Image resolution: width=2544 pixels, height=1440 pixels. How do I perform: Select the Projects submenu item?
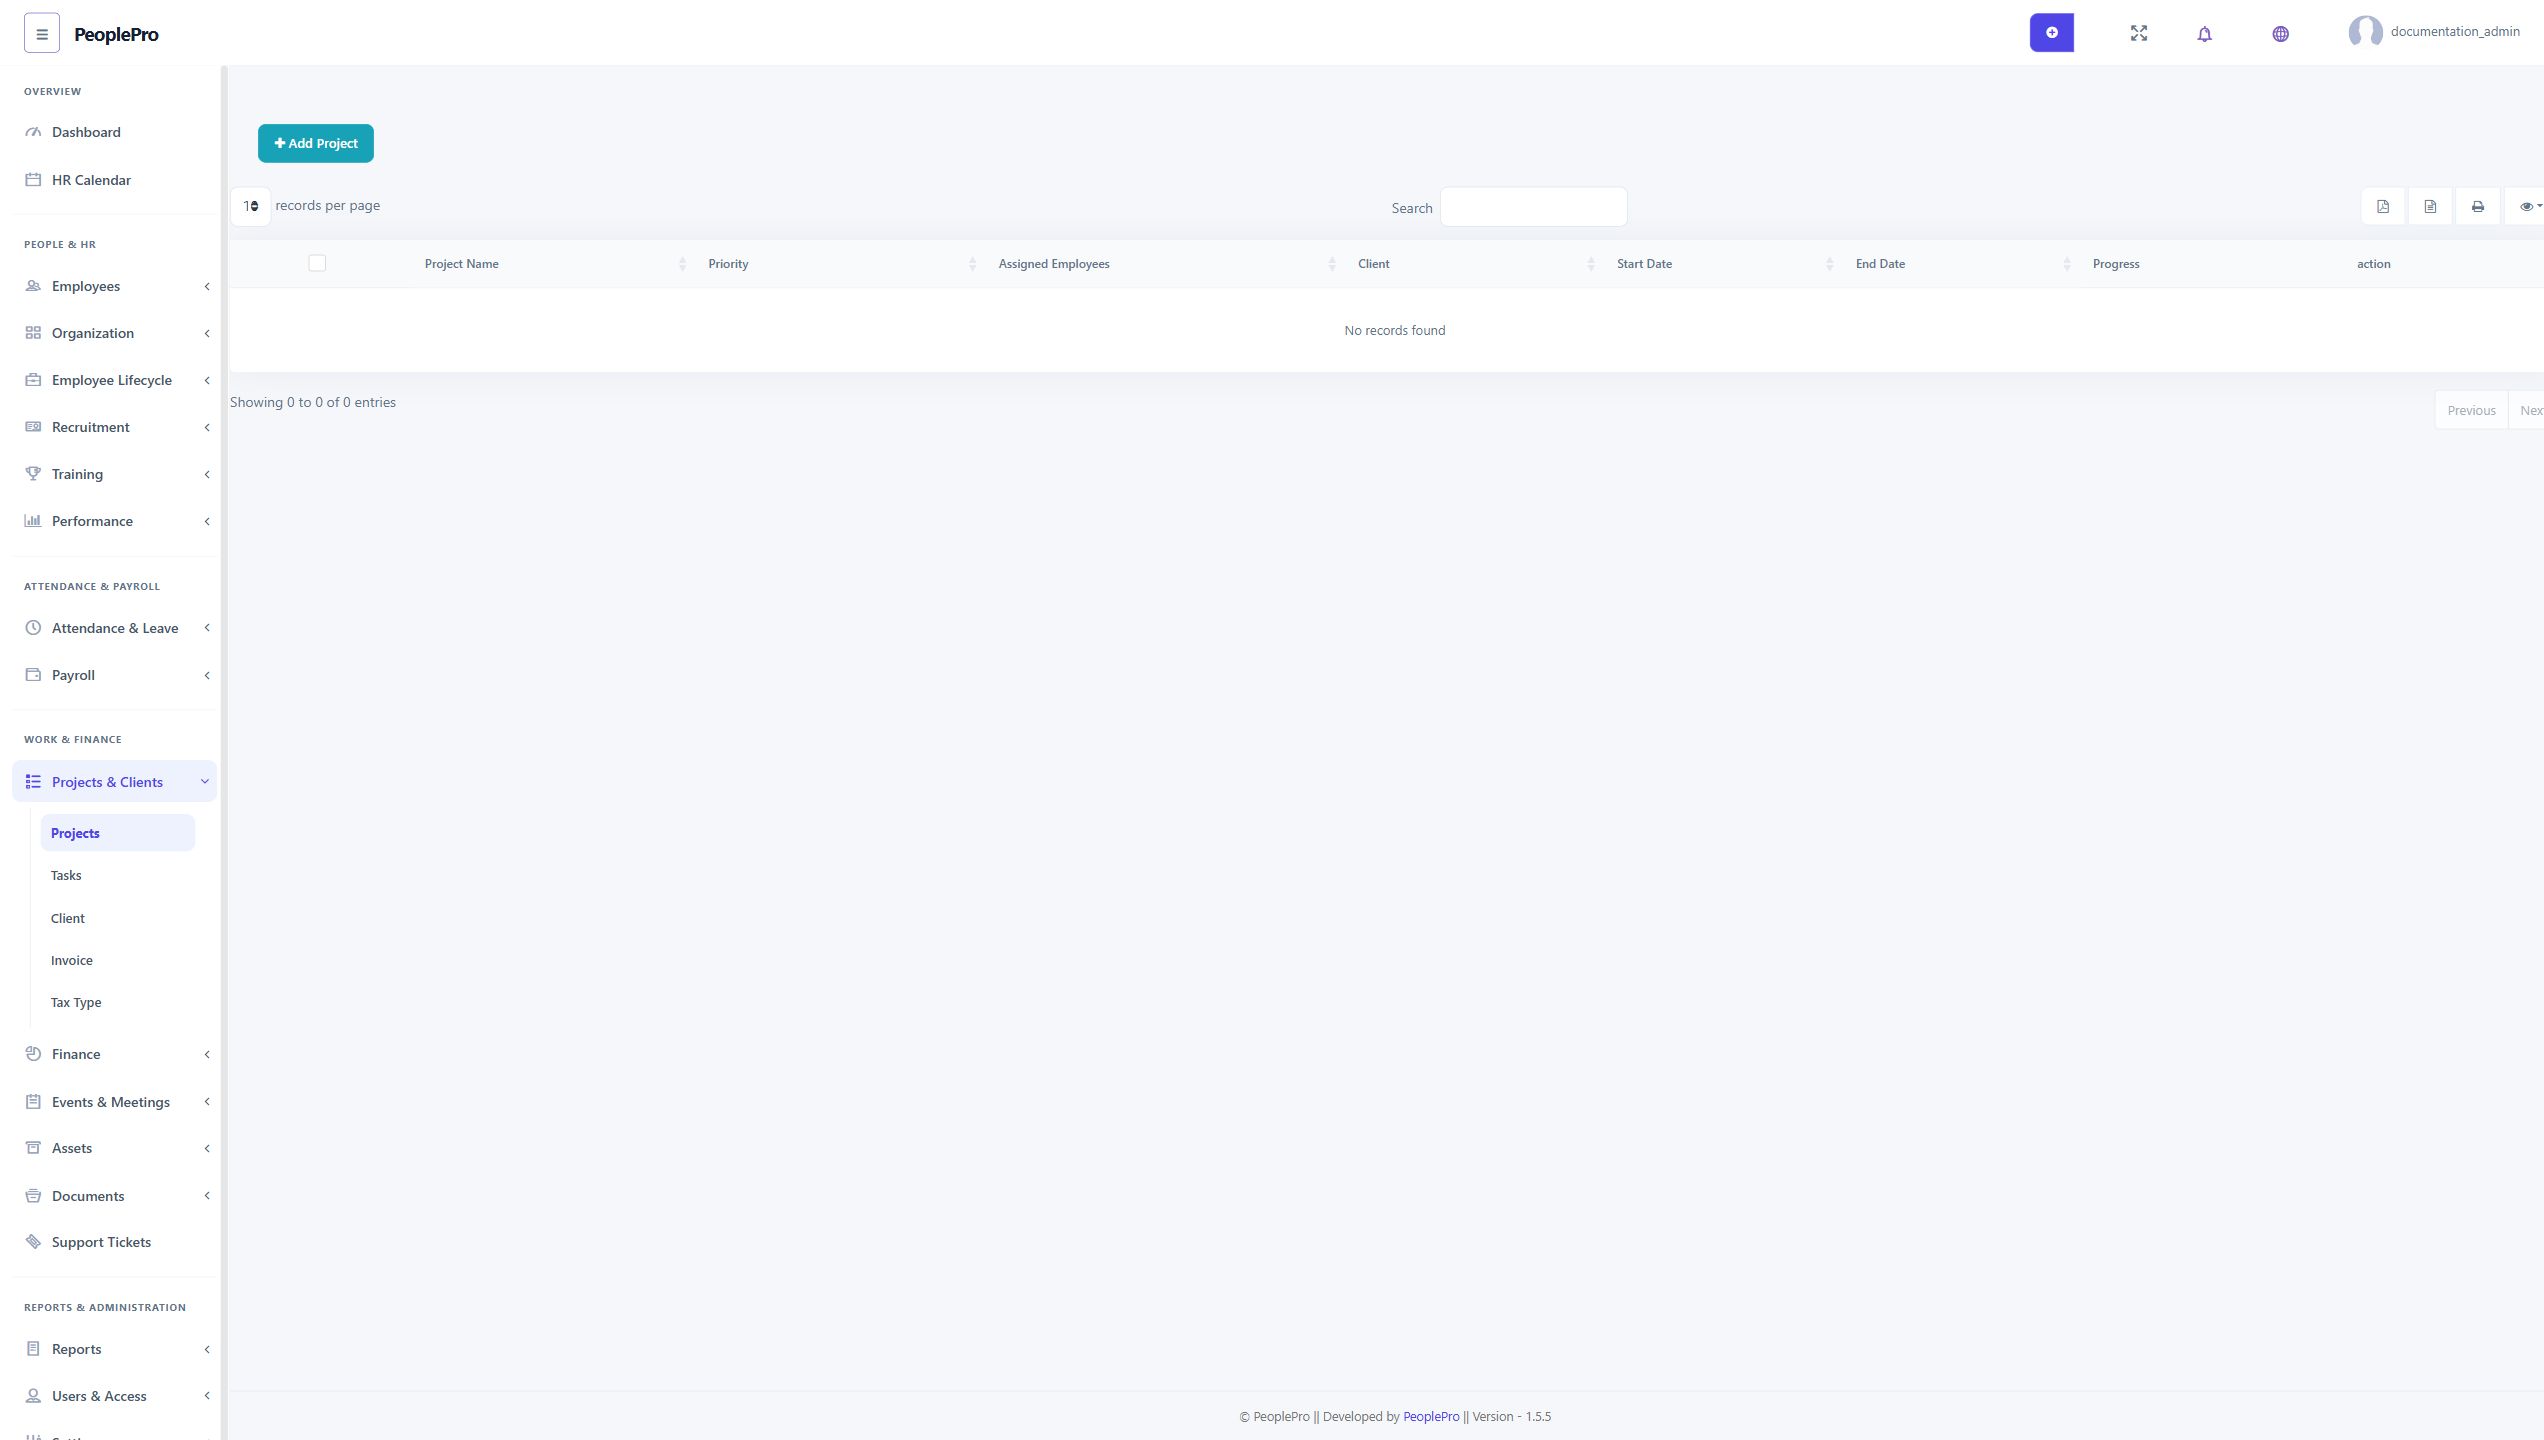pyautogui.click(x=118, y=833)
